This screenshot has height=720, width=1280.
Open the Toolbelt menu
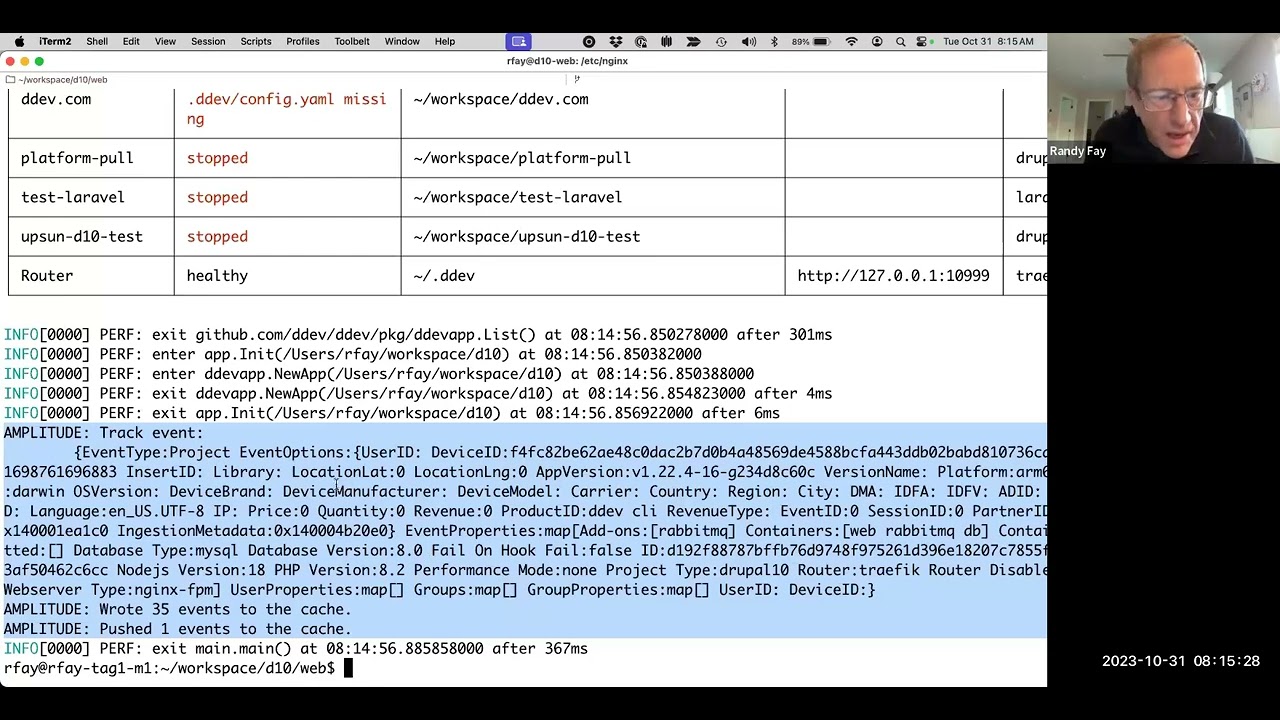[x=352, y=42]
